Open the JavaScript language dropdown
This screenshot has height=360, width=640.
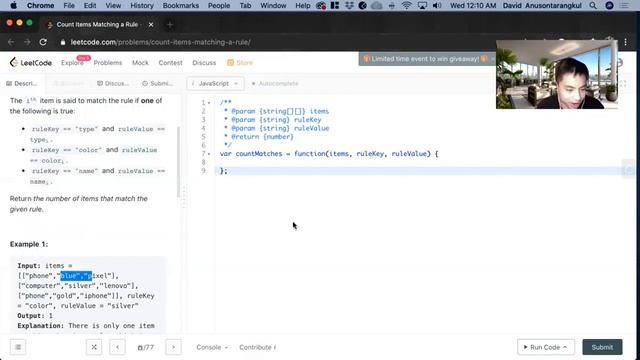coord(216,83)
